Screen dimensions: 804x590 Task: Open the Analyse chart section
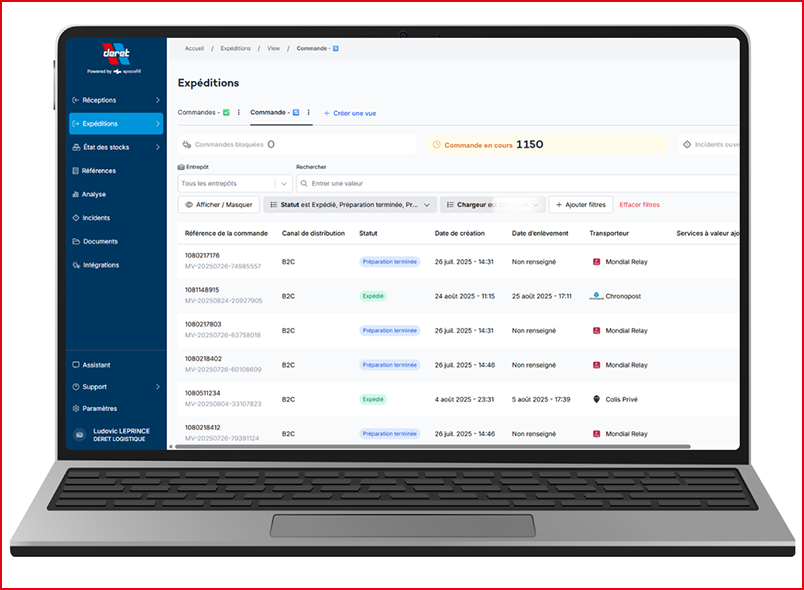94,194
